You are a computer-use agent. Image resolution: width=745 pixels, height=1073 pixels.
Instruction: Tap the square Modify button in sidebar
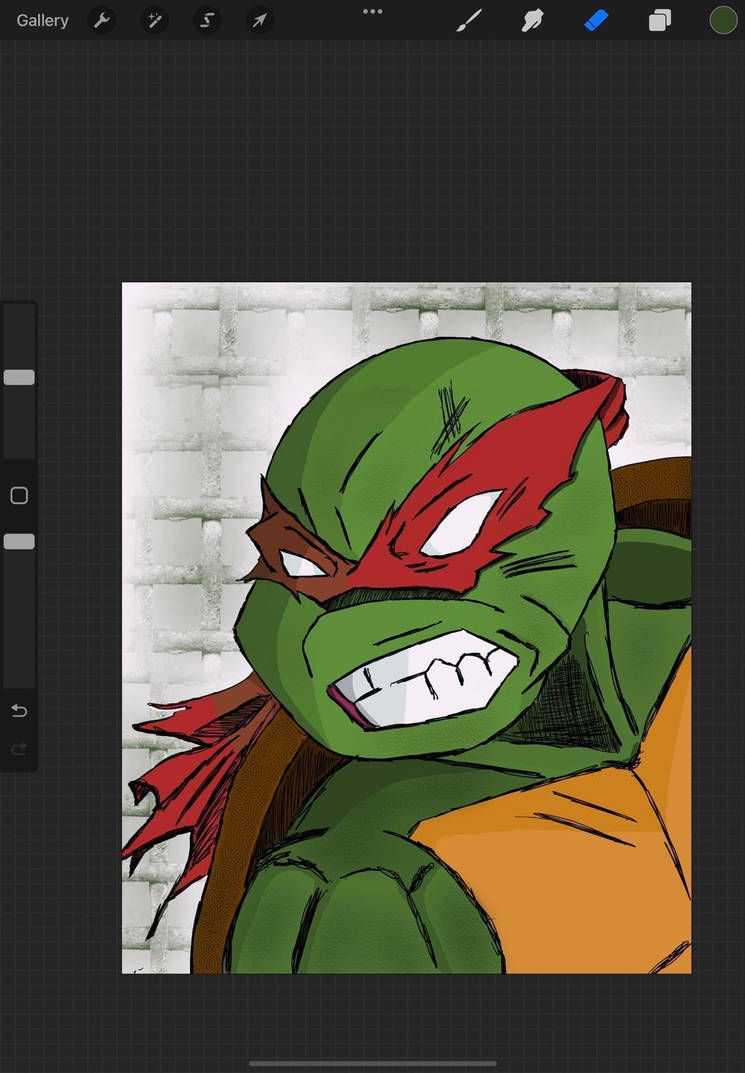coord(19,495)
